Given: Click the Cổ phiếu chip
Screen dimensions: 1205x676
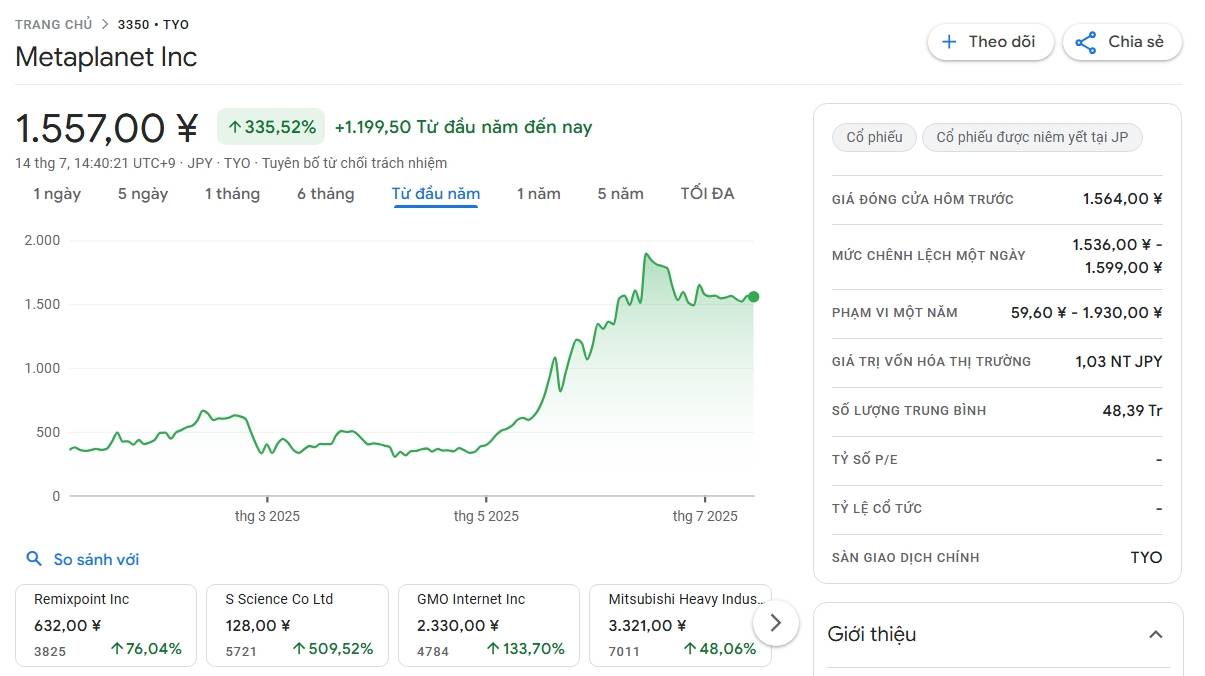Looking at the screenshot, I should pyautogui.click(x=874, y=137).
